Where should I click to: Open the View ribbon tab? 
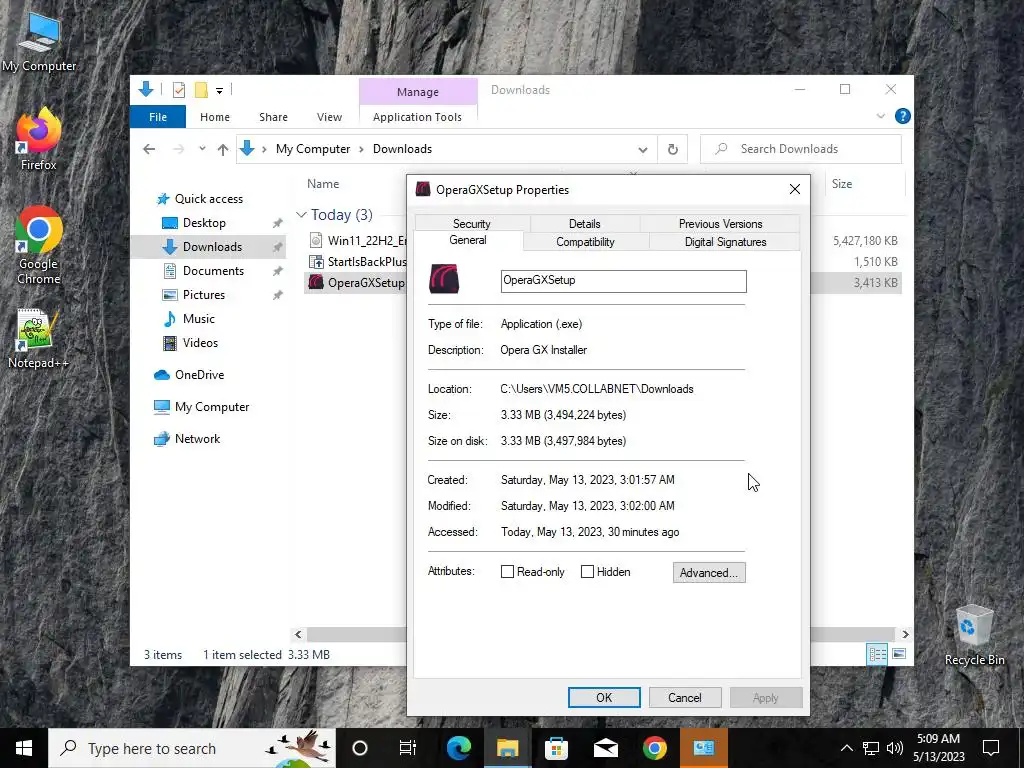coord(329,117)
